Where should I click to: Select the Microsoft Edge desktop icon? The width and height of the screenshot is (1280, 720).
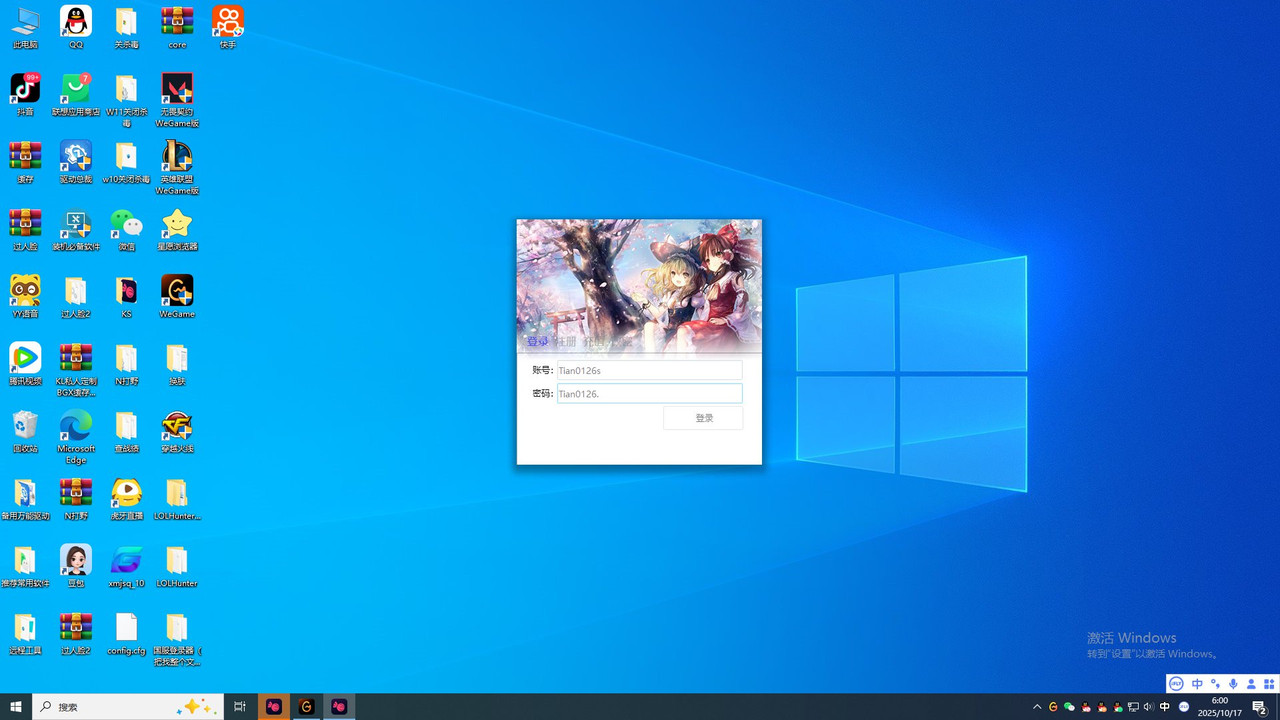click(x=76, y=436)
